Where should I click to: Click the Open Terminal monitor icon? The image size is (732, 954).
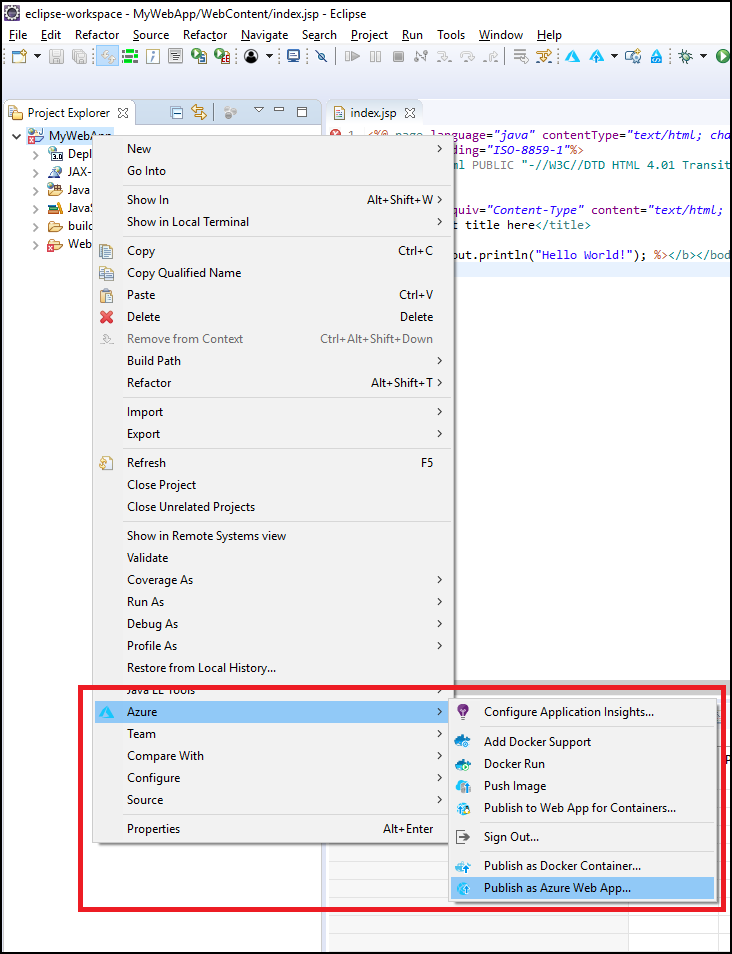click(293, 57)
